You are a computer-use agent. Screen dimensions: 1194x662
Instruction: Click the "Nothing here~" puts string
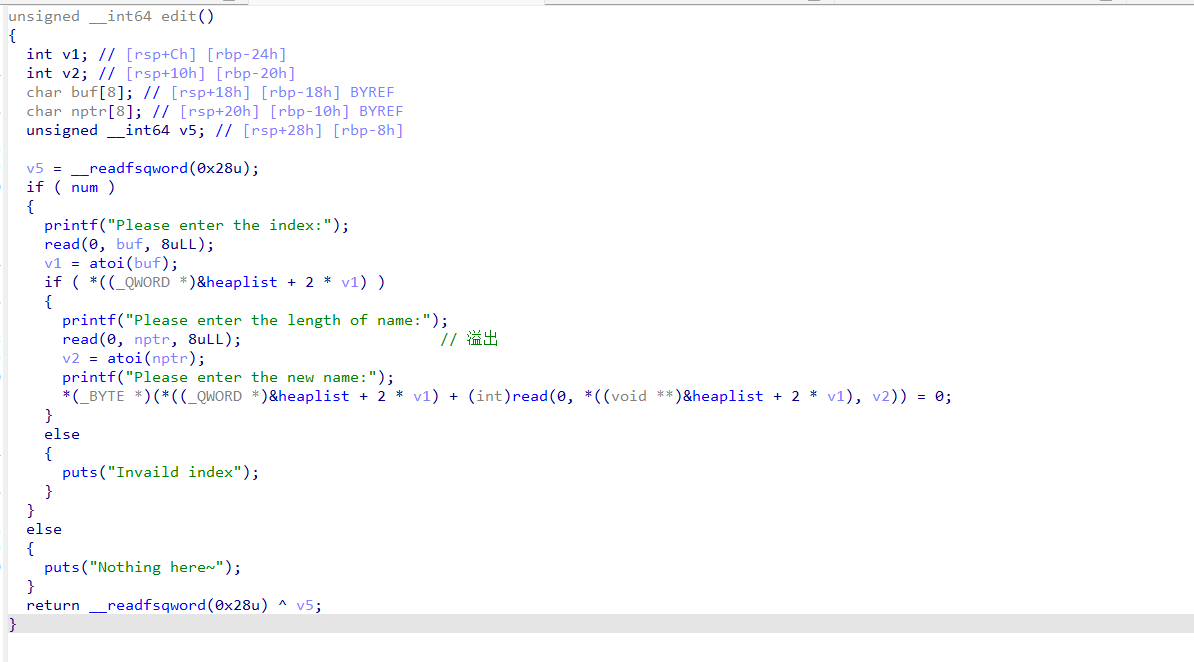(x=156, y=568)
